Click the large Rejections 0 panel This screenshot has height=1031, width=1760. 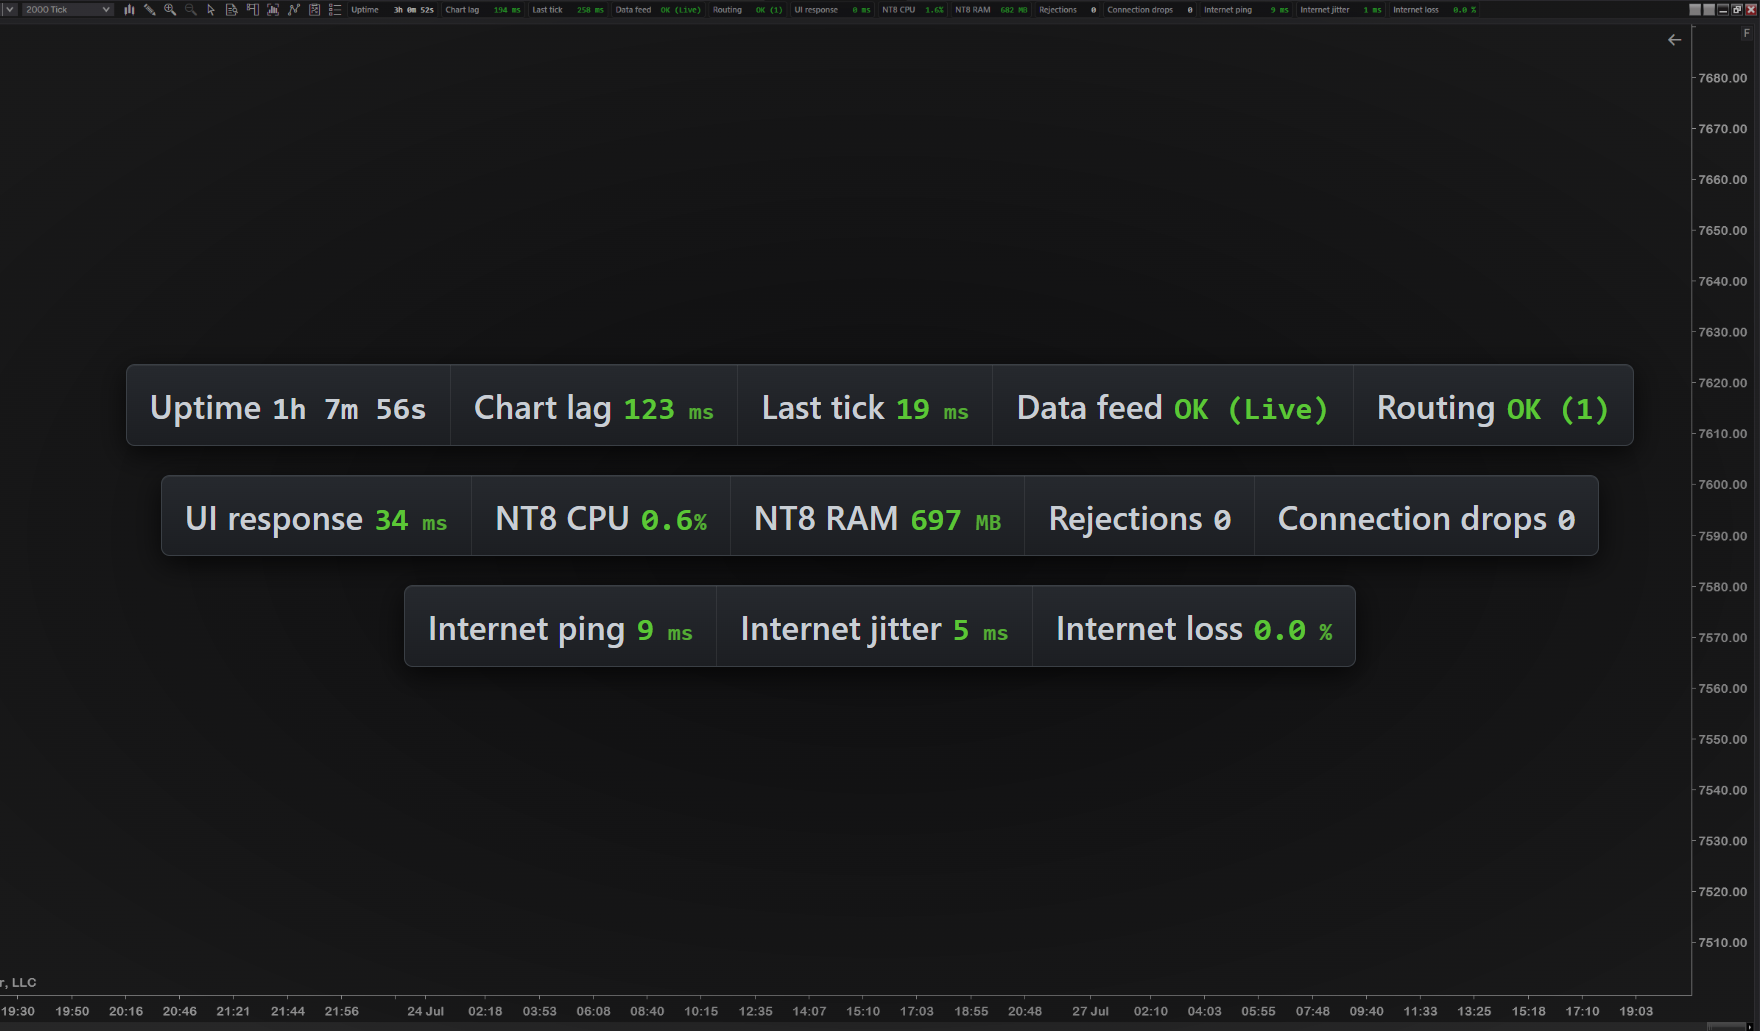tap(1139, 516)
